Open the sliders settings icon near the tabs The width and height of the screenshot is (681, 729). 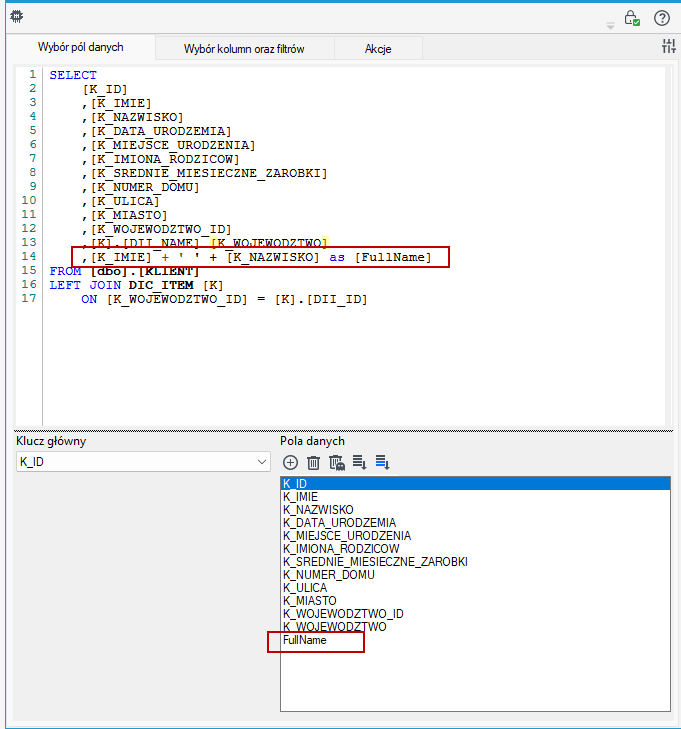[668, 46]
